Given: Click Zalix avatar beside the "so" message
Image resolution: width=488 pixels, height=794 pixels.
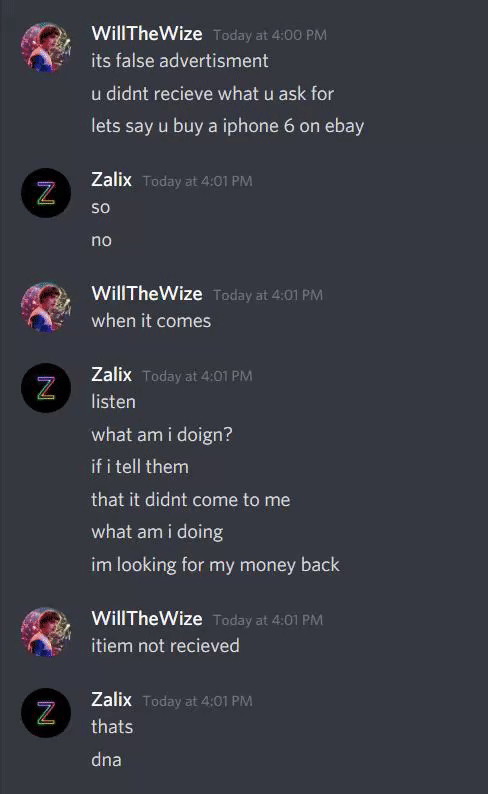Looking at the screenshot, I should coord(46,193).
